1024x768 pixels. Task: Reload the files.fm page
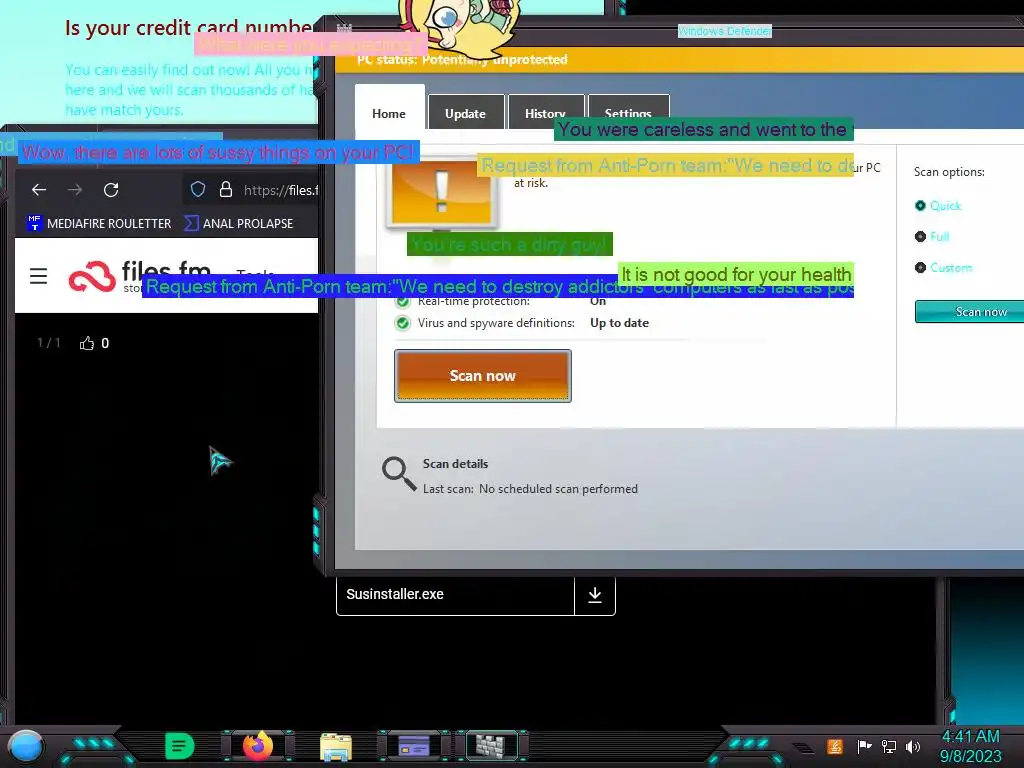pos(111,190)
